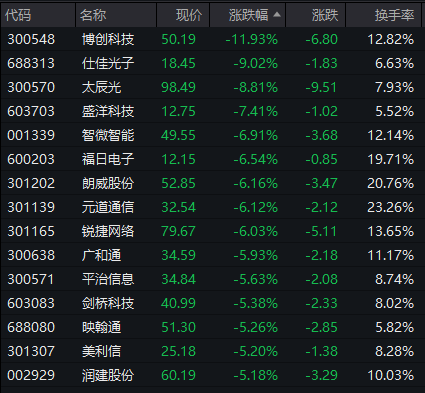Select stock code 688080
425x393 pixels.
tap(31, 327)
